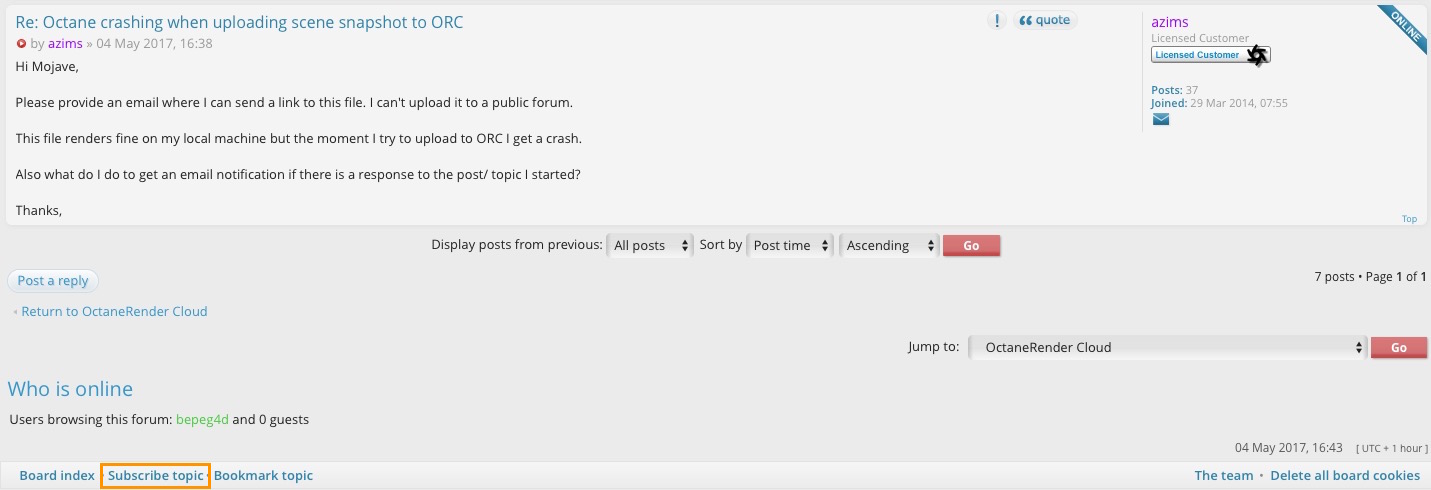Viewport: 1431px width, 490px height.
Task: Open the 'Ascending' sort order dropdown
Action: (889, 245)
